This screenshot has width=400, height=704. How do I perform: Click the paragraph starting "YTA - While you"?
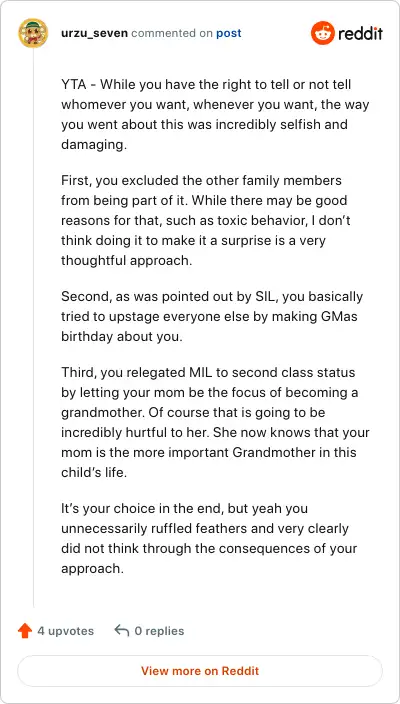click(215, 114)
